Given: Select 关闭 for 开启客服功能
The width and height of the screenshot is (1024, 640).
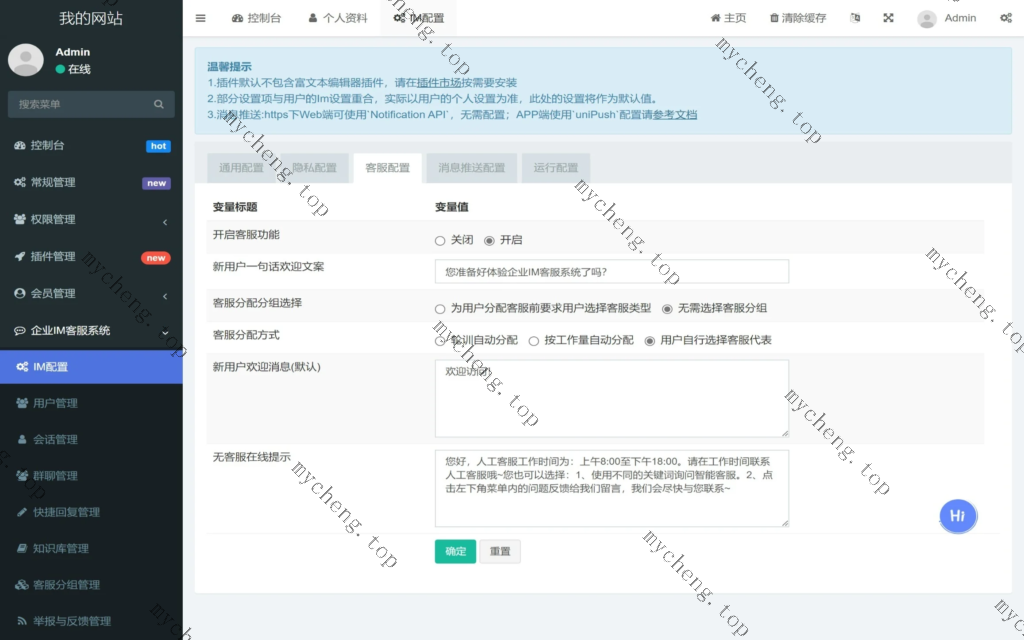Looking at the screenshot, I should [440, 241].
